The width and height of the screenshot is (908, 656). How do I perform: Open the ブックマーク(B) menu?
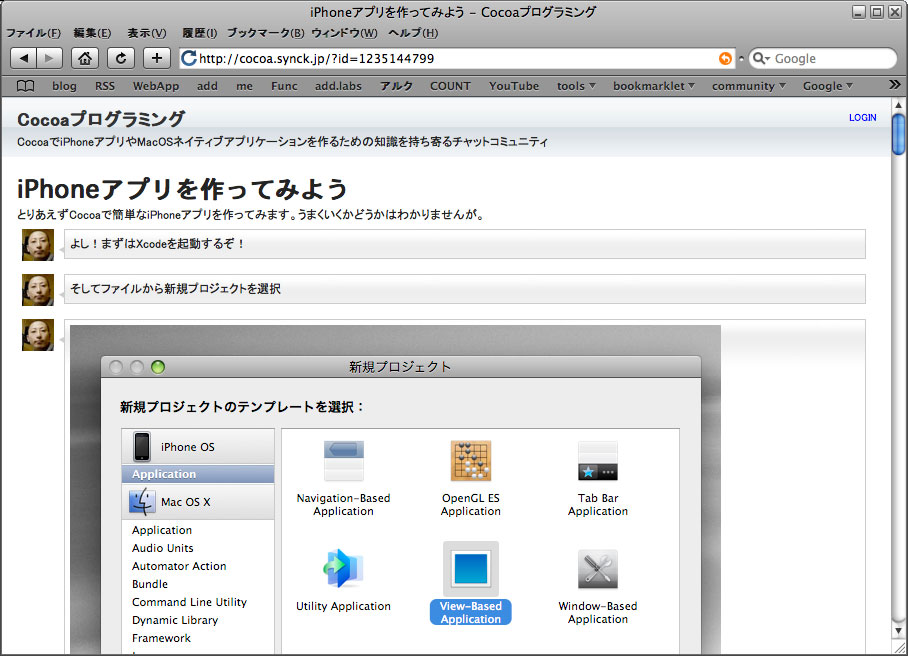pos(266,33)
